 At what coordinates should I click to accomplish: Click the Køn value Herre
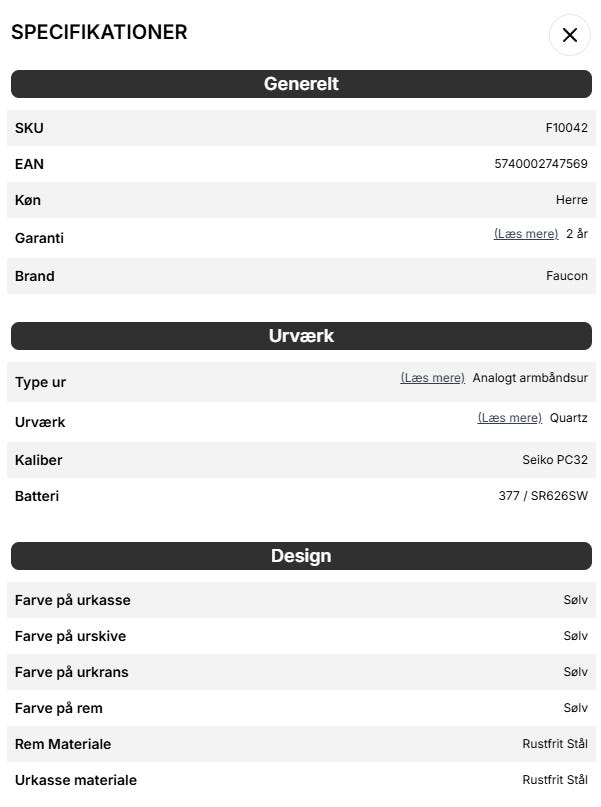(x=572, y=200)
